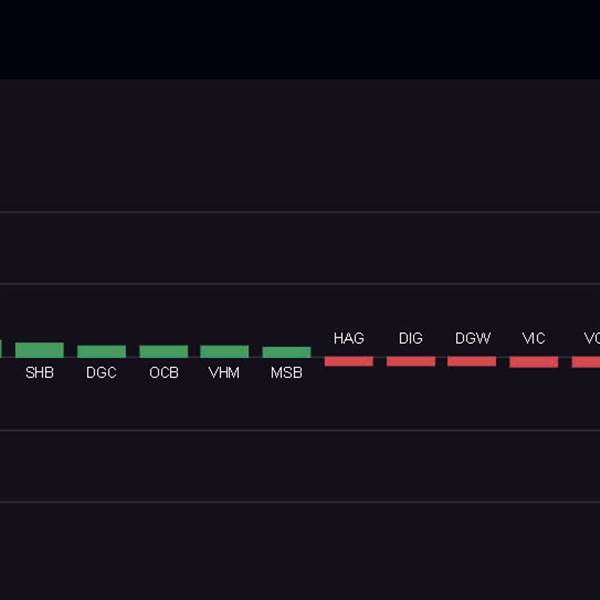Screen dimensions: 600x600
Task: Click the HAG ticker label
Action: [349, 338]
